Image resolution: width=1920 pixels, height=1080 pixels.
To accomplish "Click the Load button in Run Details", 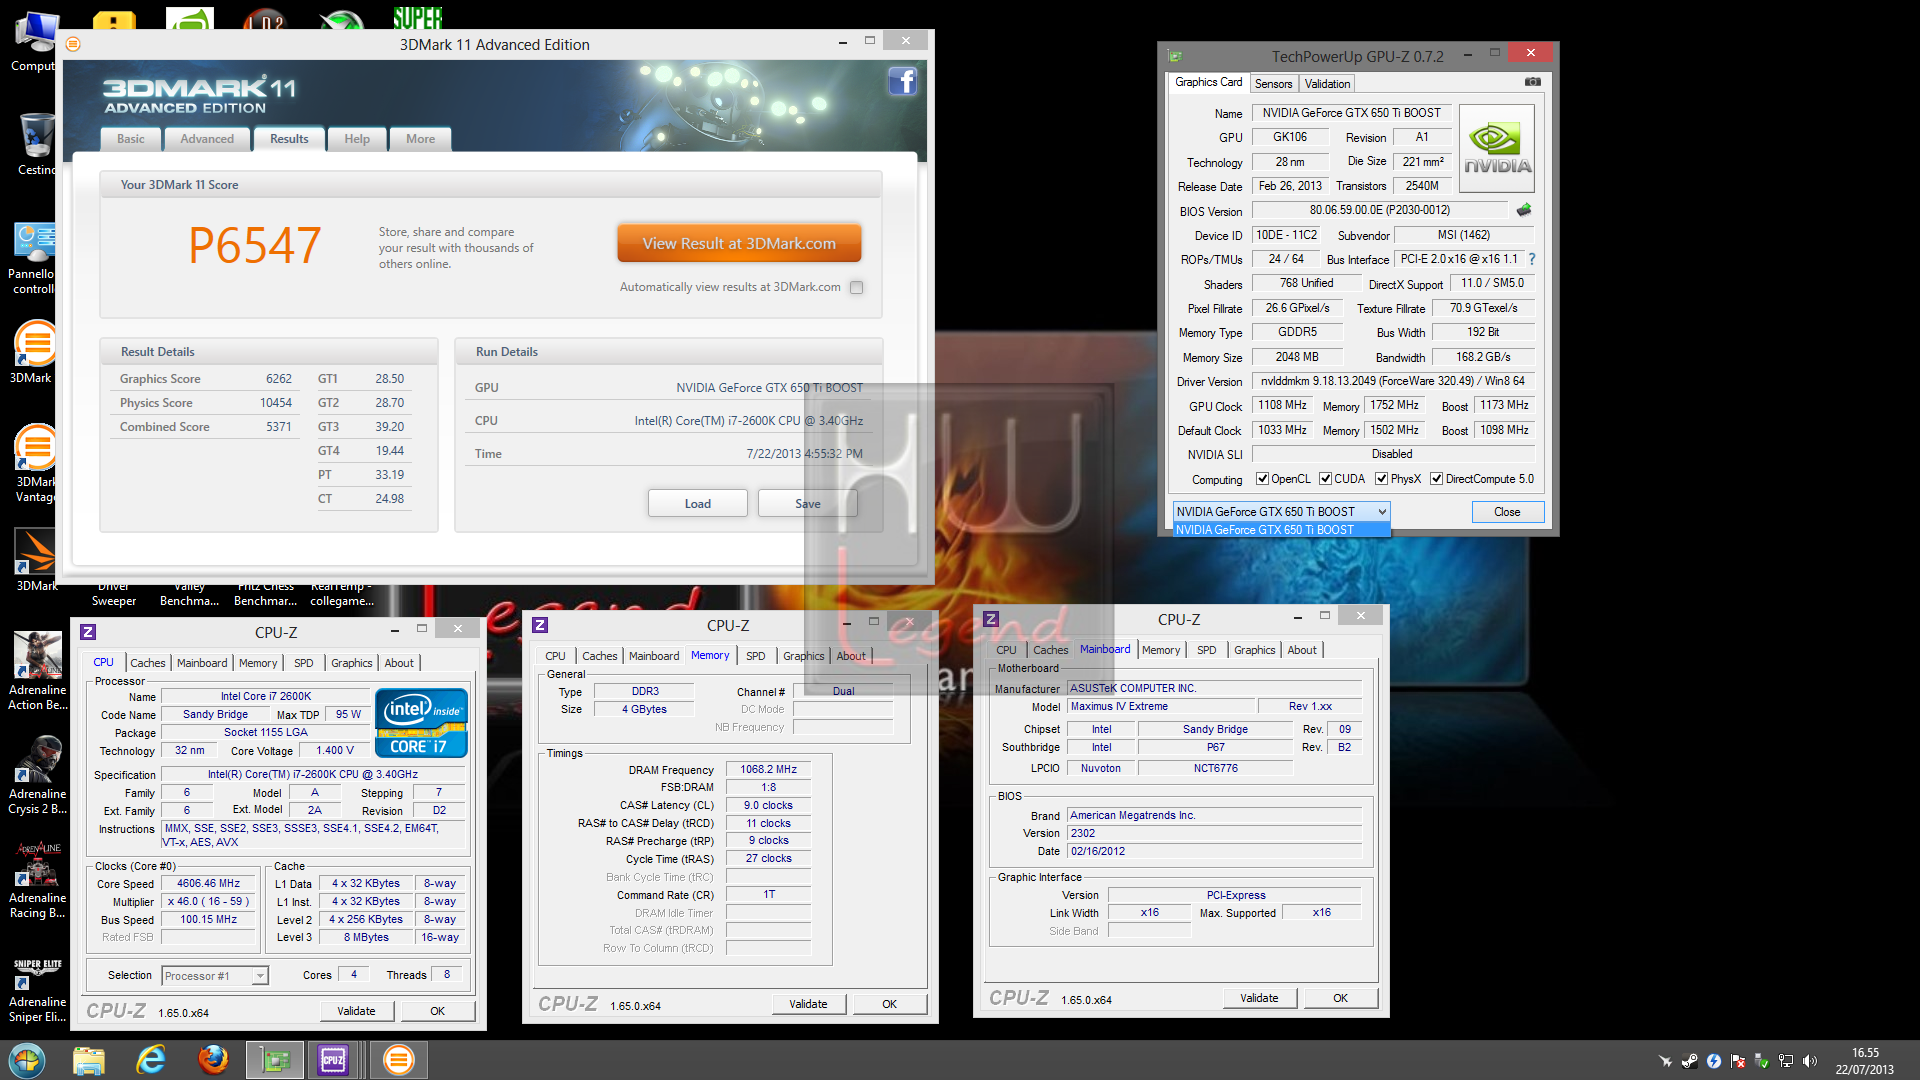I will pos(698,503).
